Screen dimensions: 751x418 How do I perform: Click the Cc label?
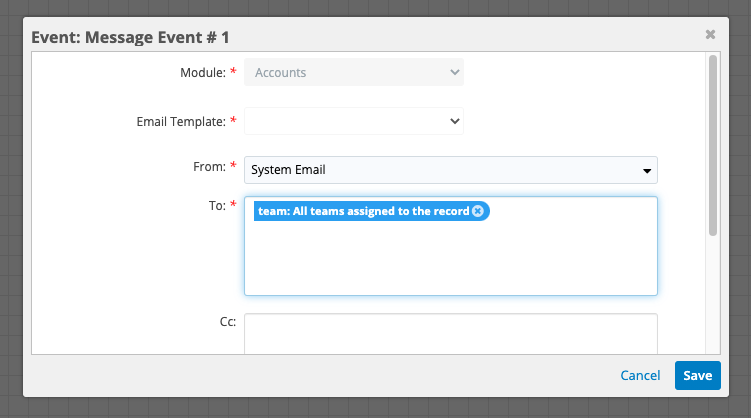coord(228,322)
